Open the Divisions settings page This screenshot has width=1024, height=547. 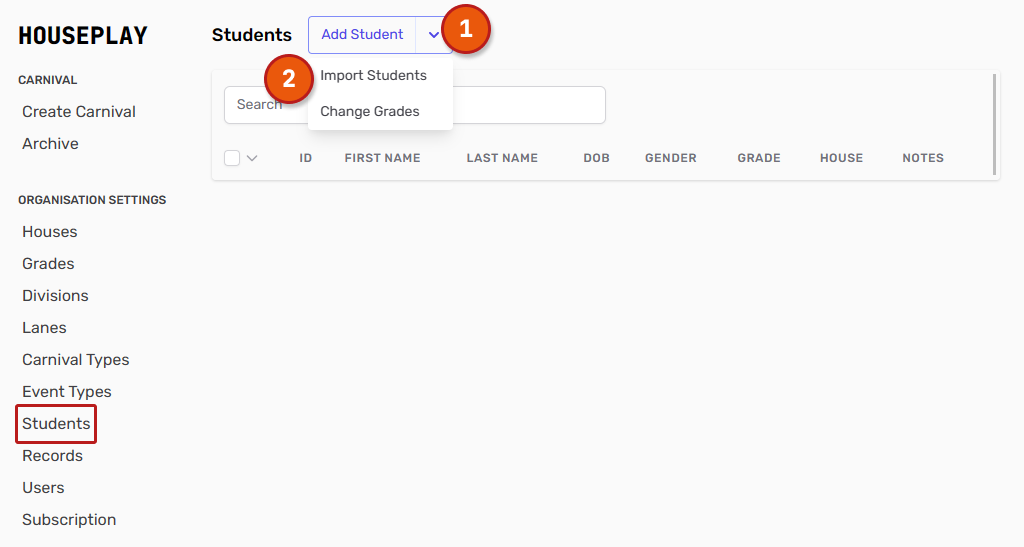[x=55, y=296]
